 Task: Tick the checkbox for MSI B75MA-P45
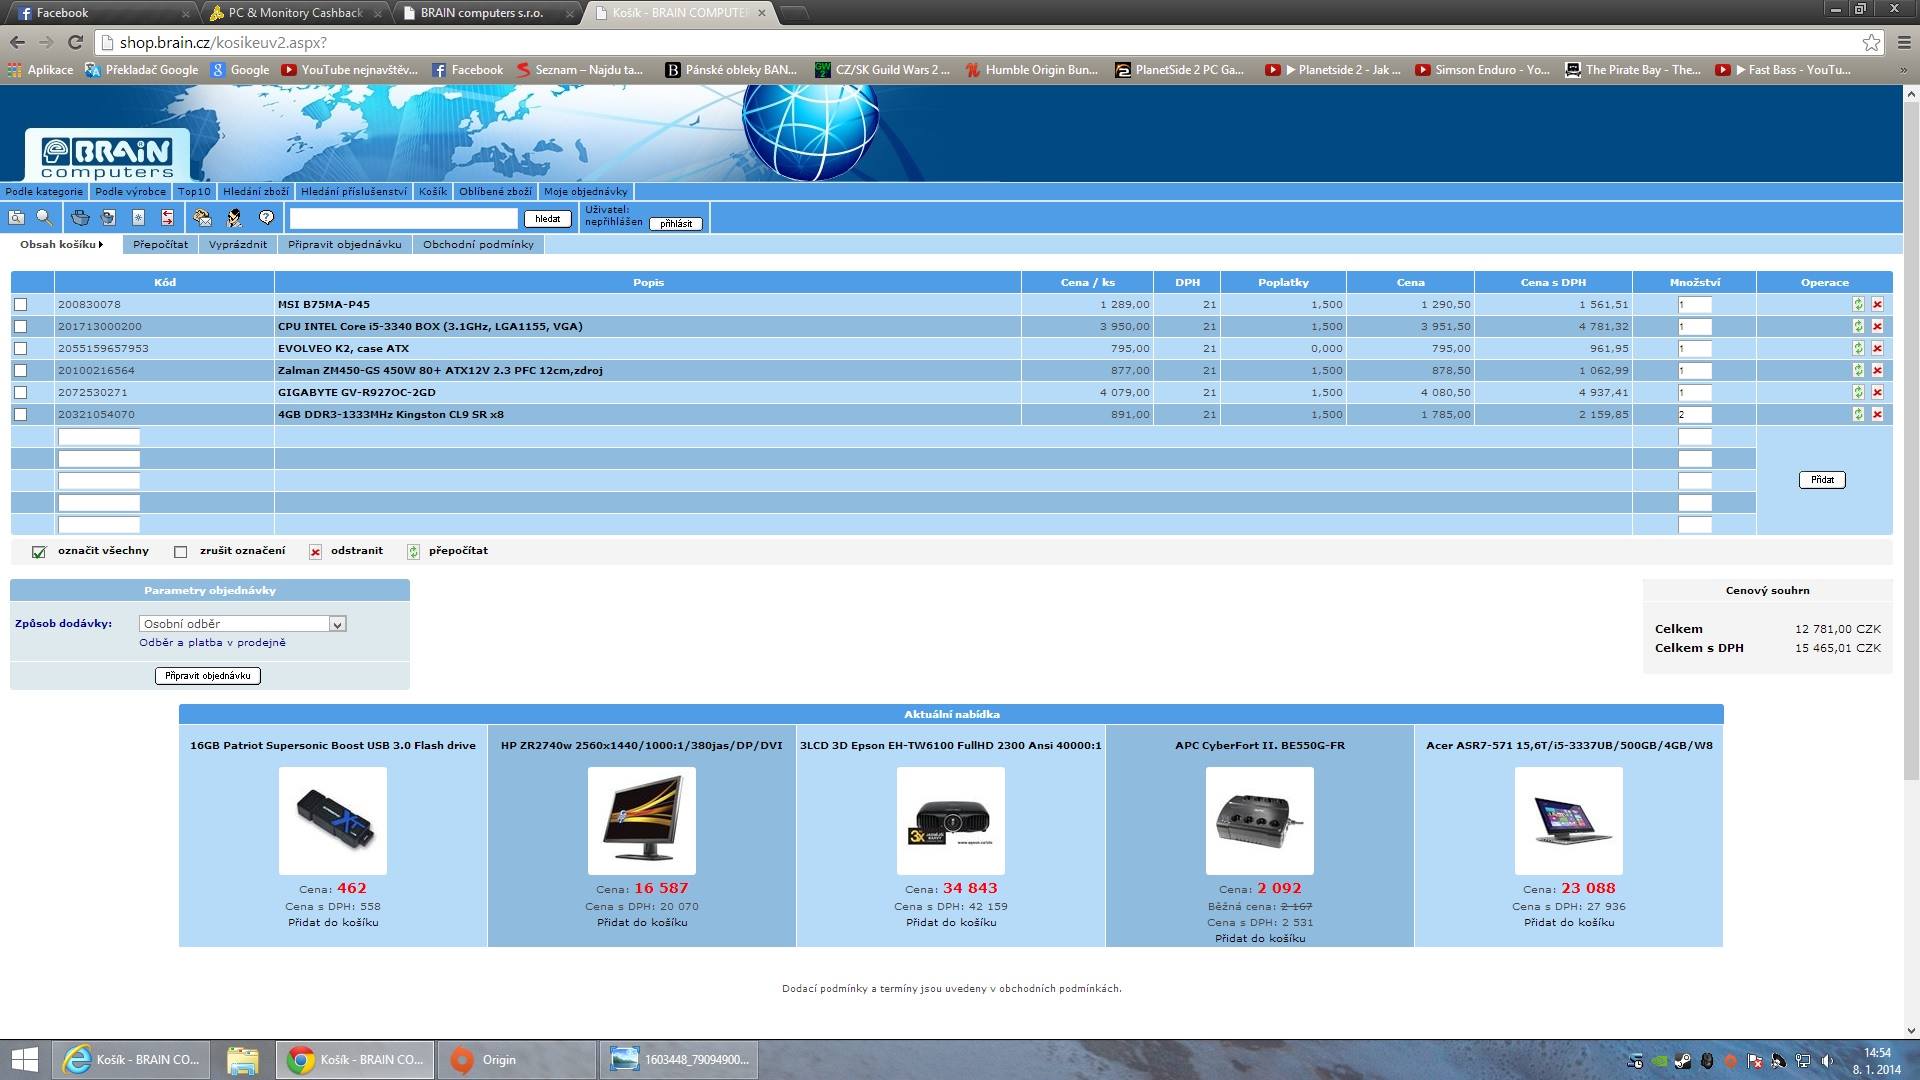(20, 305)
